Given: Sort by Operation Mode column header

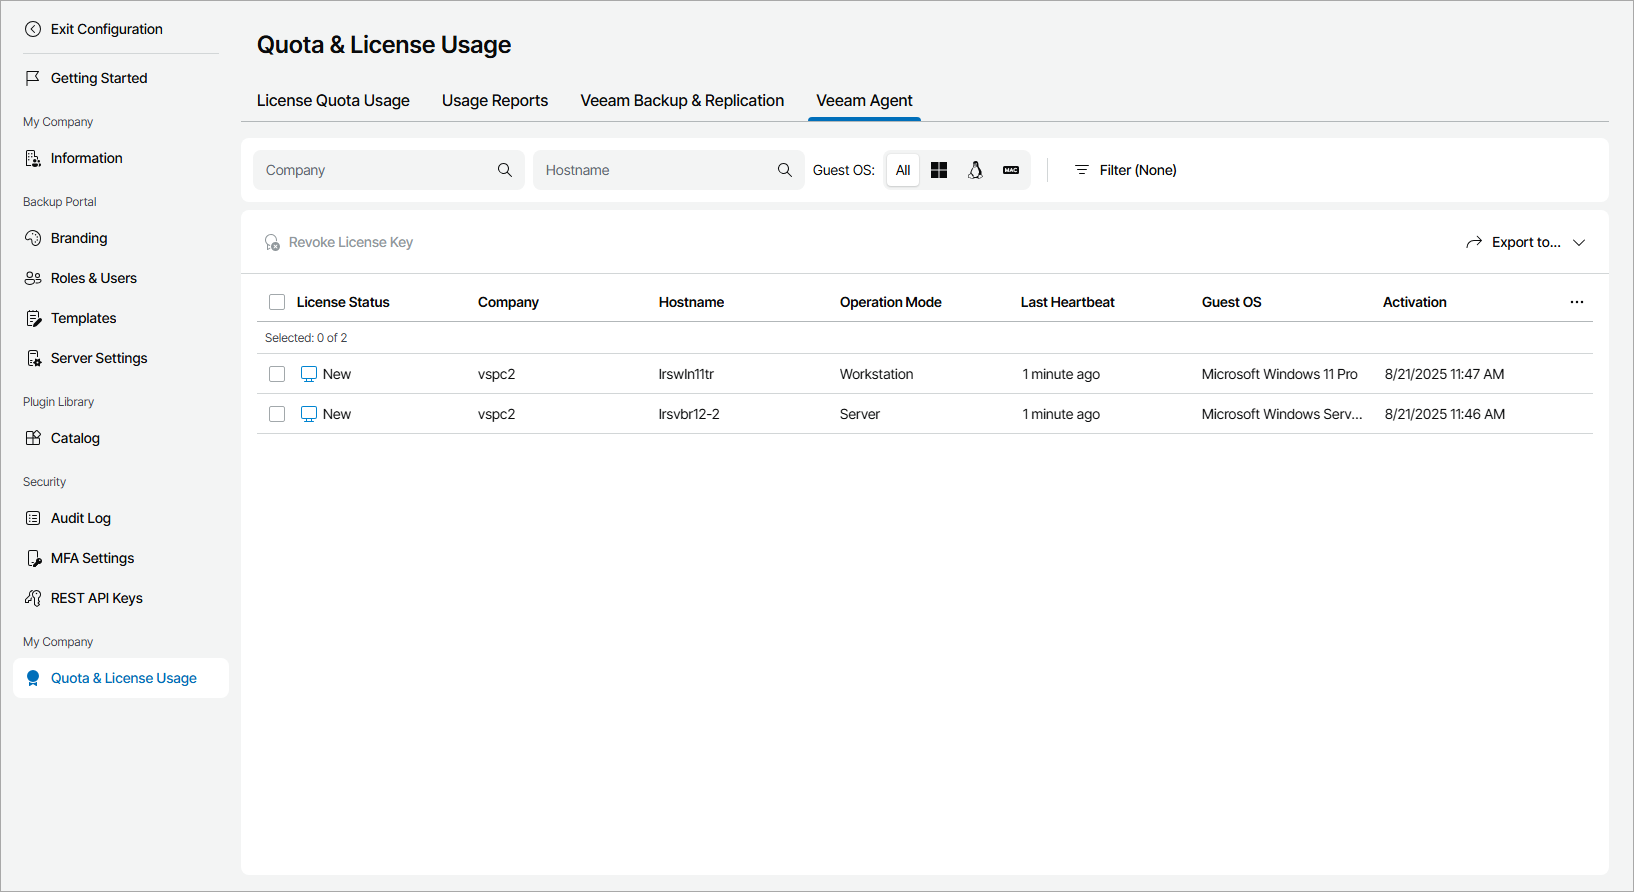Looking at the screenshot, I should point(890,302).
